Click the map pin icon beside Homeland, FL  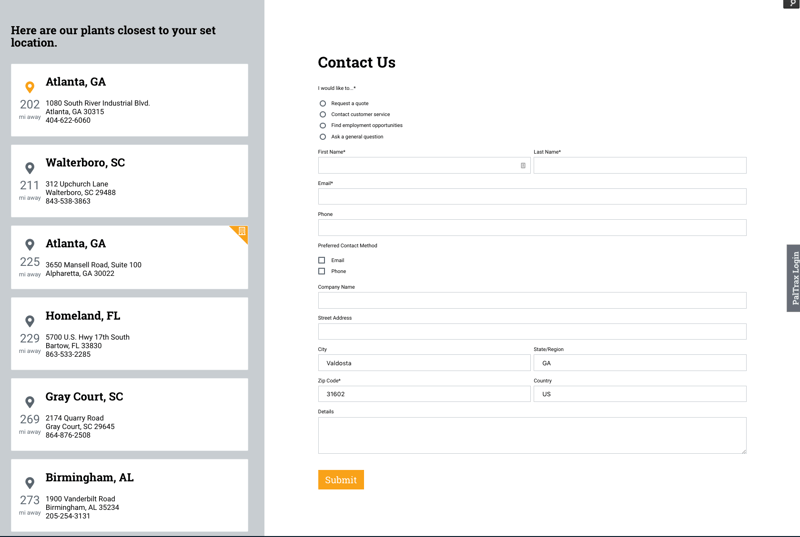30,321
